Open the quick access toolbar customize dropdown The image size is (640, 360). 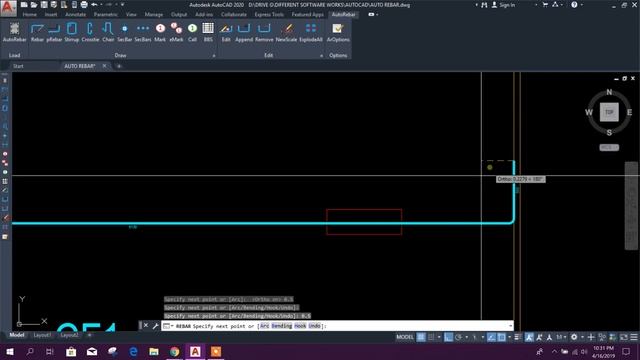coord(122,5)
